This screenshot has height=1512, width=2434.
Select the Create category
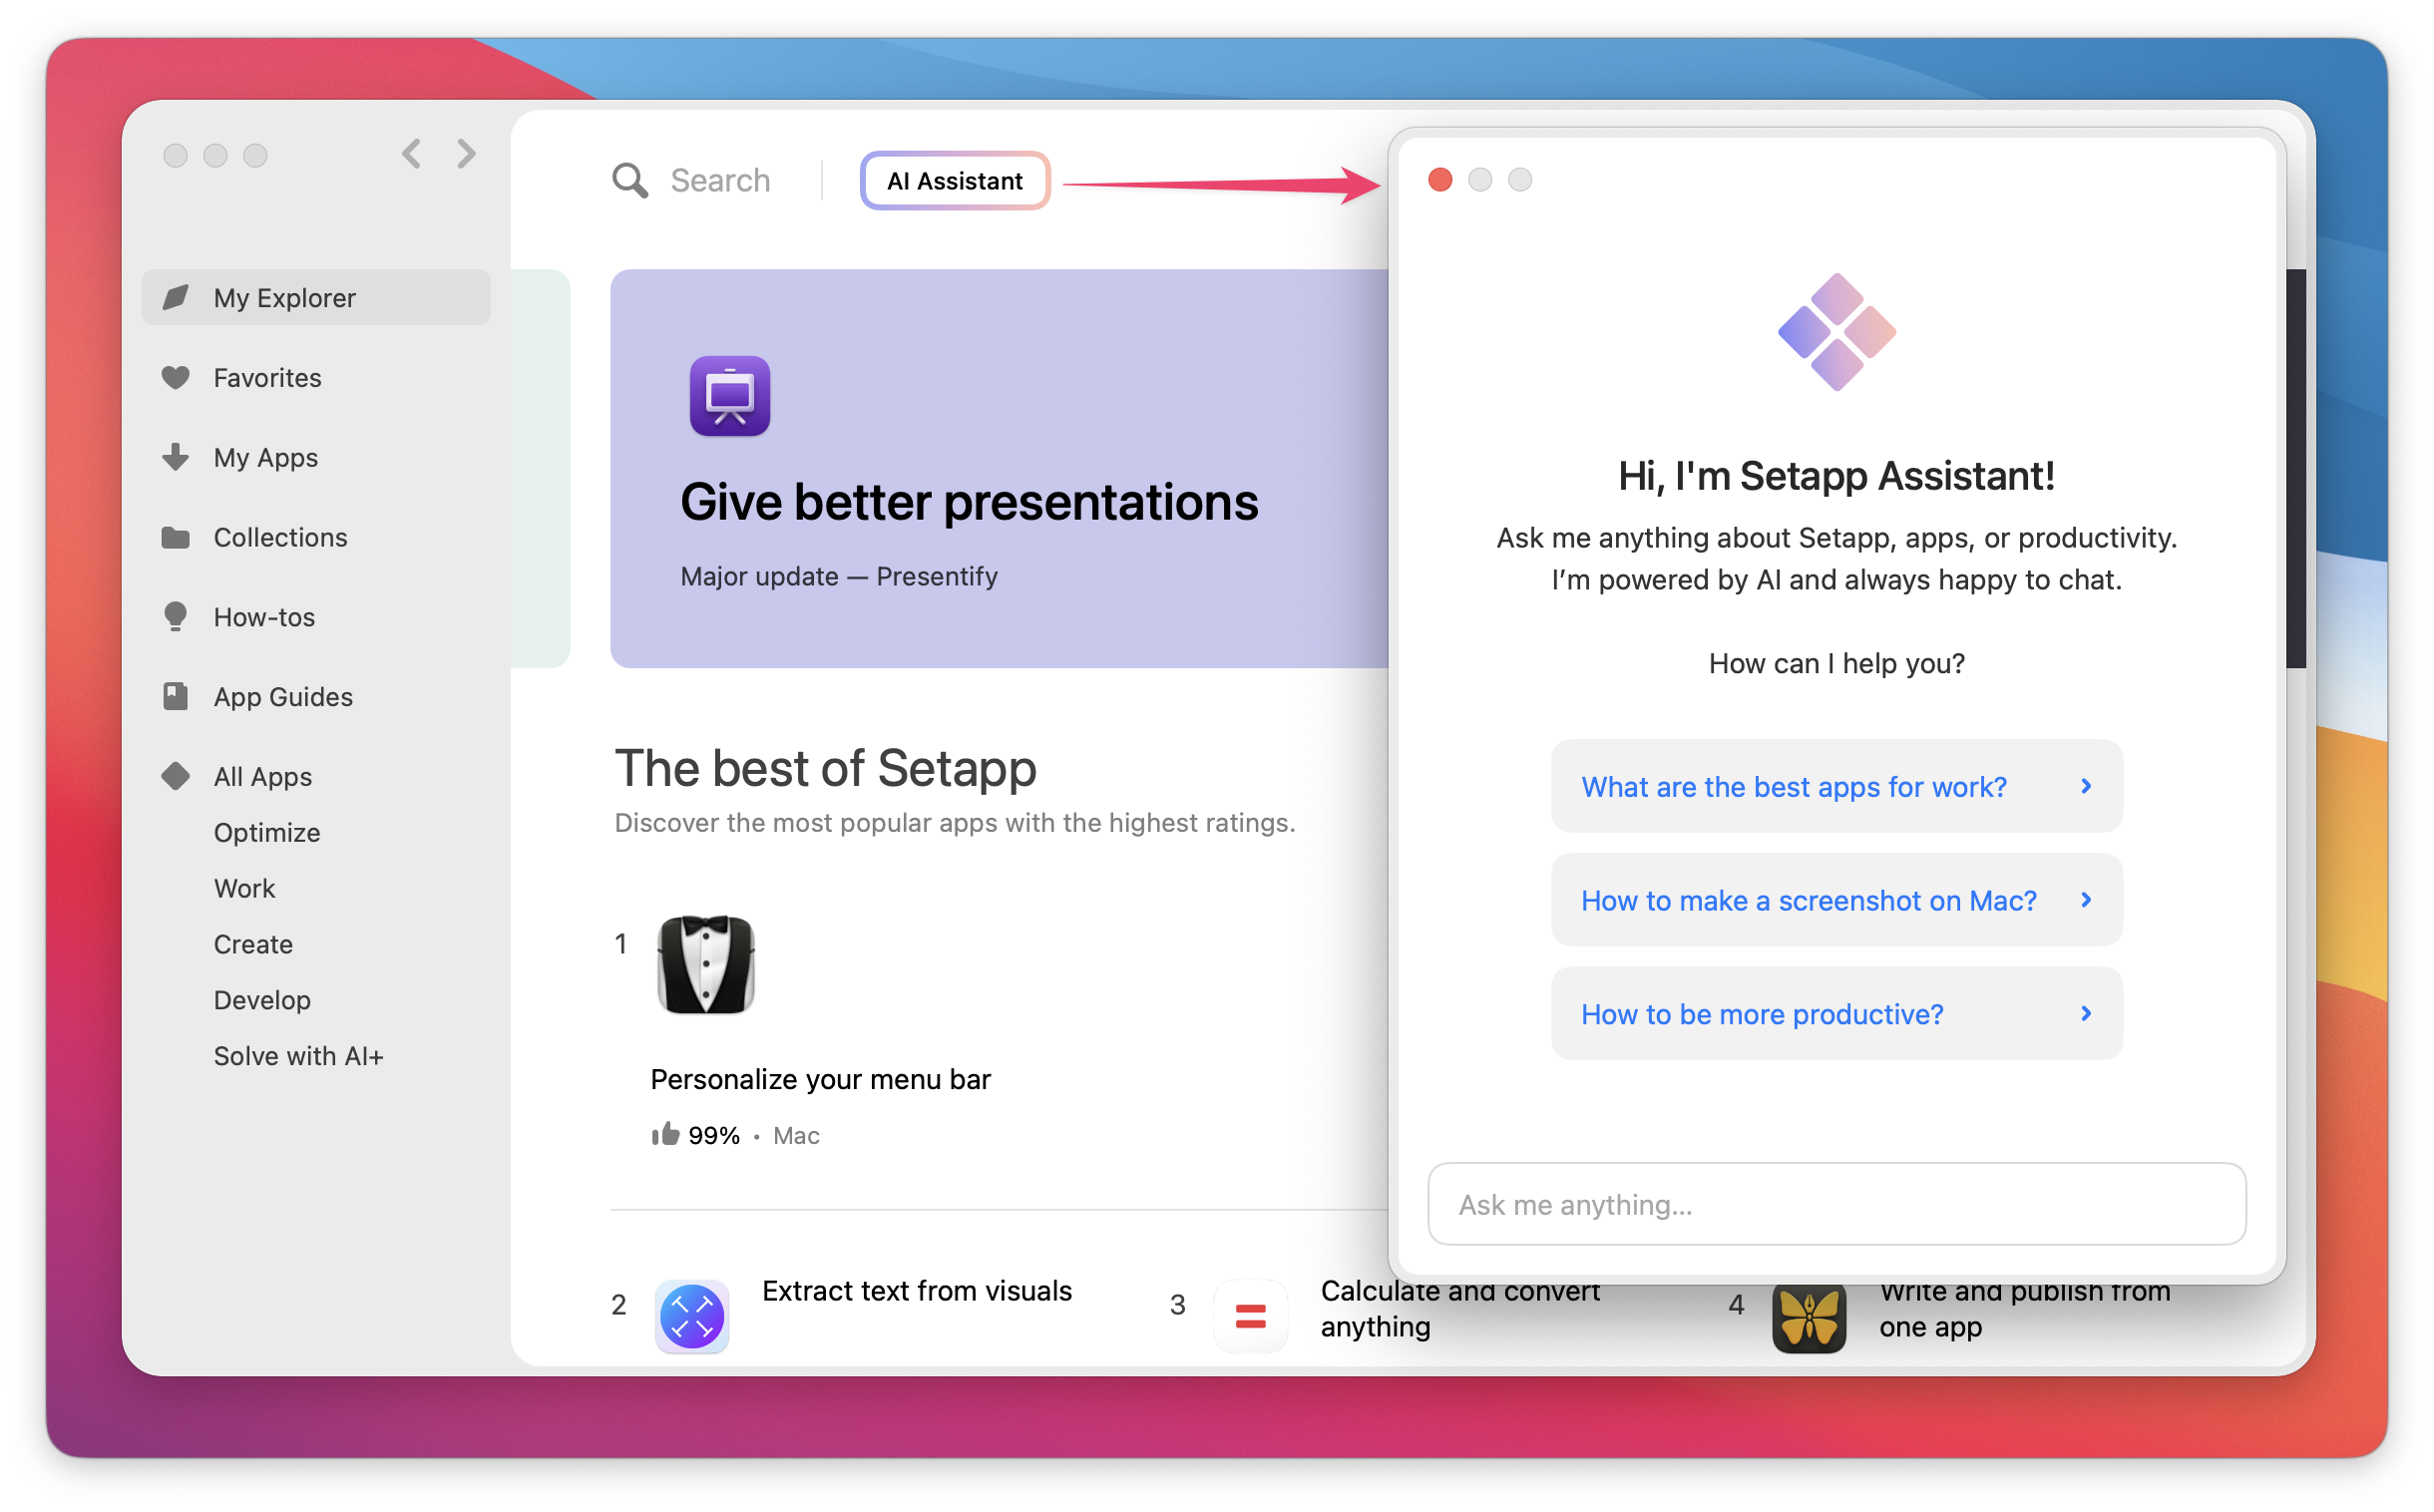pos(253,945)
